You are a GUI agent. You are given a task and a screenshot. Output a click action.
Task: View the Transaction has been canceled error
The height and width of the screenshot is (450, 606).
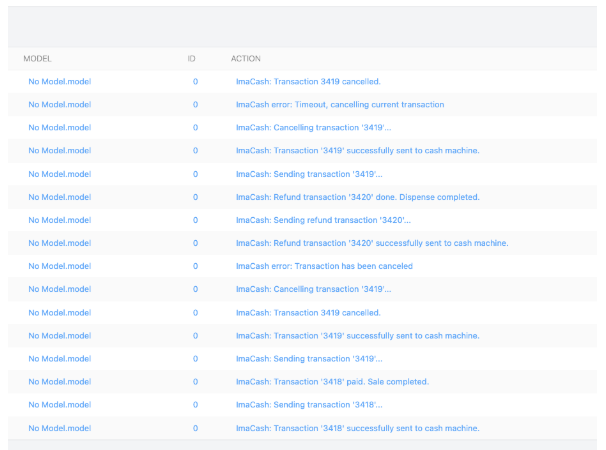pyautogui.click(x=324, y=266)
